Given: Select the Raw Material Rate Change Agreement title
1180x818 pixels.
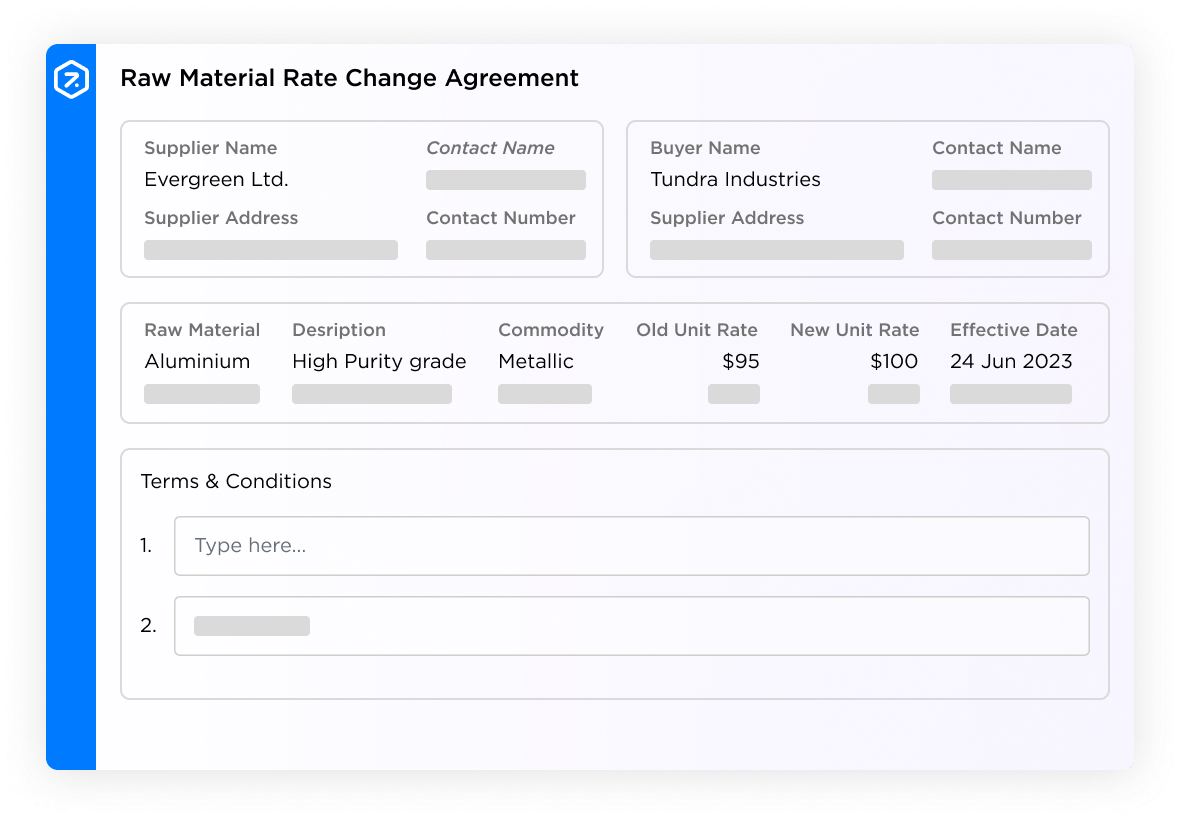Looking at the screenshot, I should pos(350,78).
